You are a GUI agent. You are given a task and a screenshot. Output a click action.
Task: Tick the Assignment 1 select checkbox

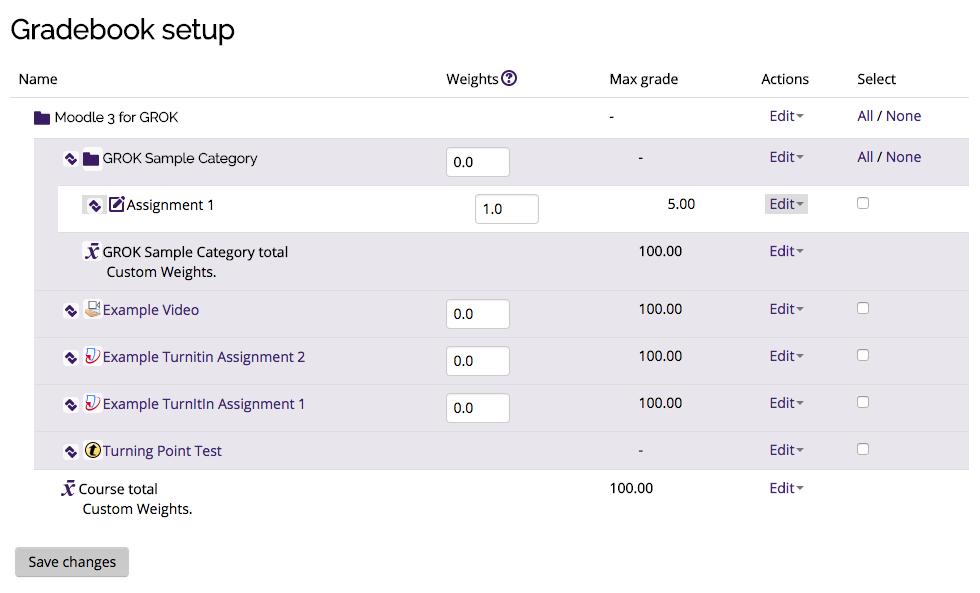point(863,203)
